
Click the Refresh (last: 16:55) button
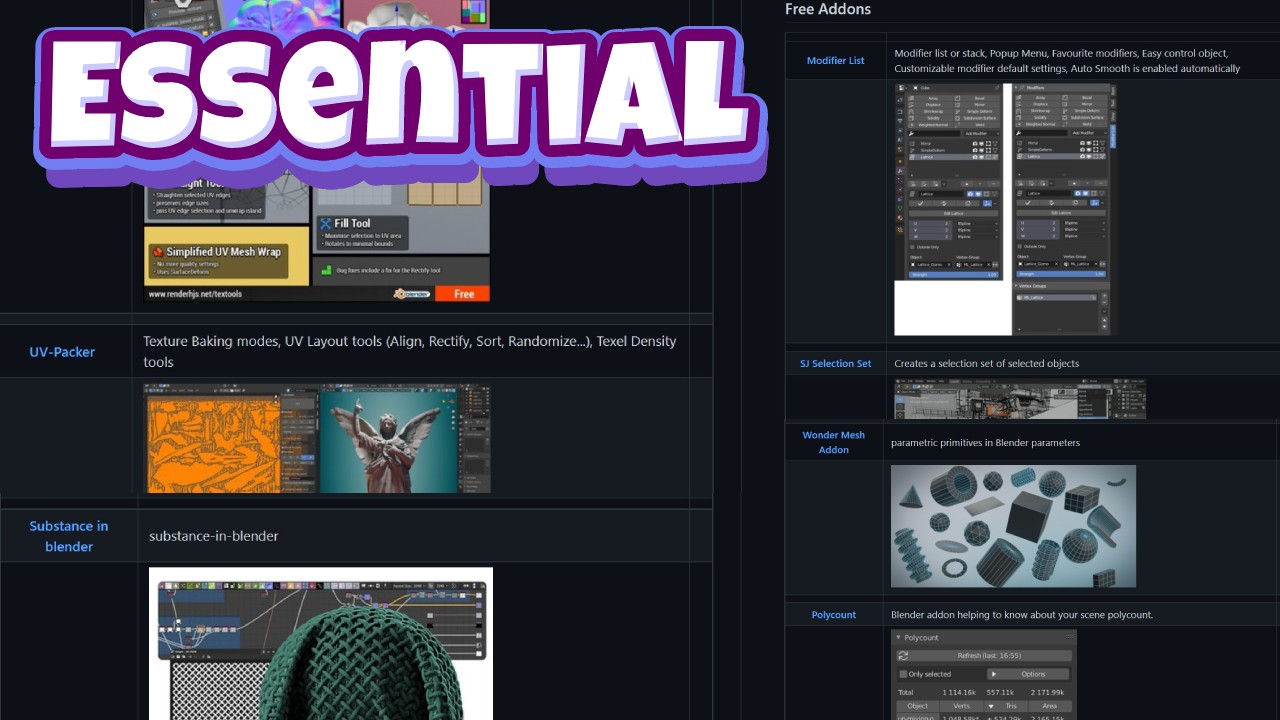click(989, 655)
